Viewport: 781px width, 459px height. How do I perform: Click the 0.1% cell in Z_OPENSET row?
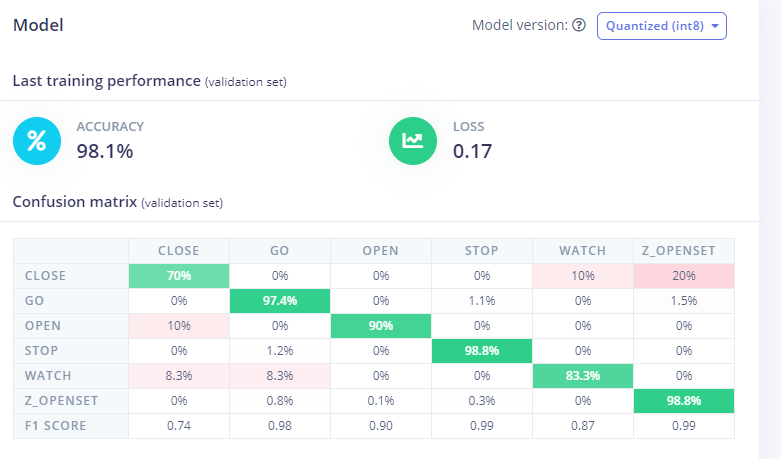[x=381, y=401]
